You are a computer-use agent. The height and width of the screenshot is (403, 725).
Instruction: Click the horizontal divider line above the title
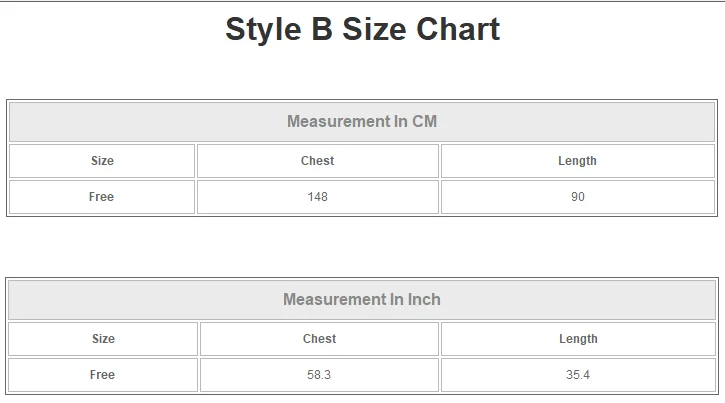click(x=362, y=1)
